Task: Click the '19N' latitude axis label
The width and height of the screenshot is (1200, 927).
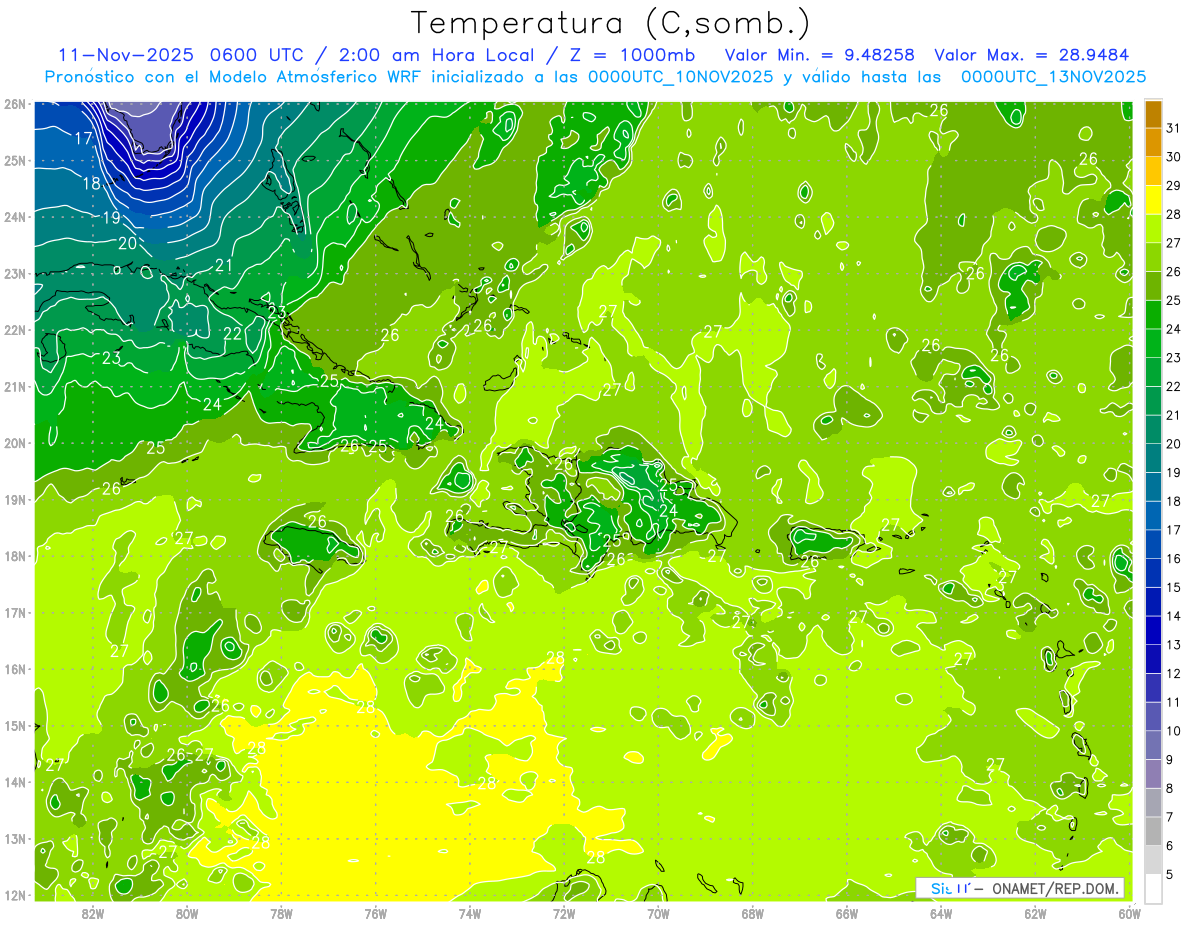Action: [14, 499]
